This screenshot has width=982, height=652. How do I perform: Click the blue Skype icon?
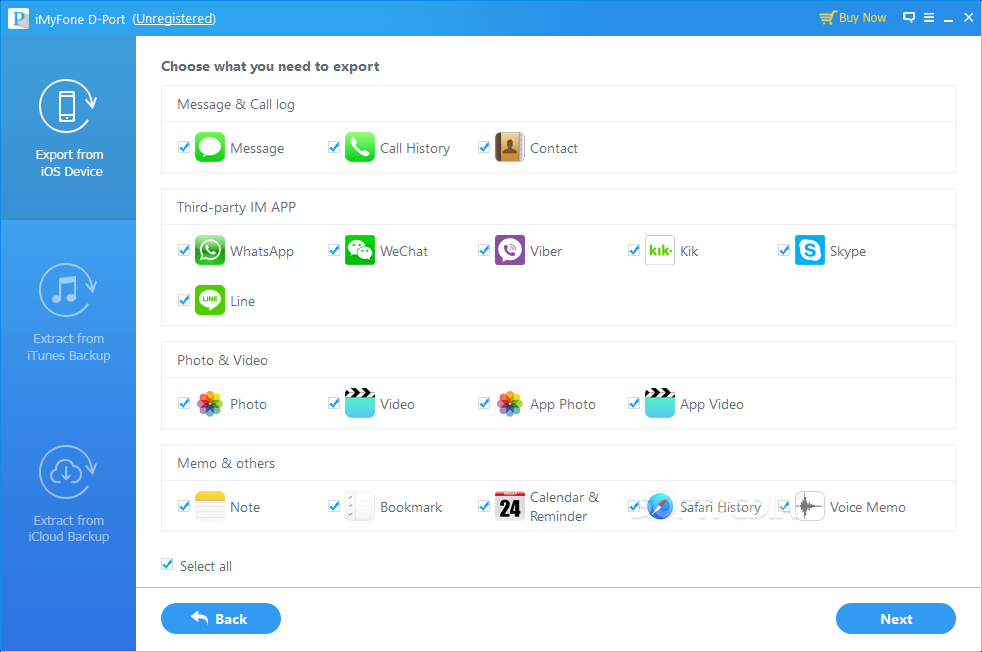point(810,251)
